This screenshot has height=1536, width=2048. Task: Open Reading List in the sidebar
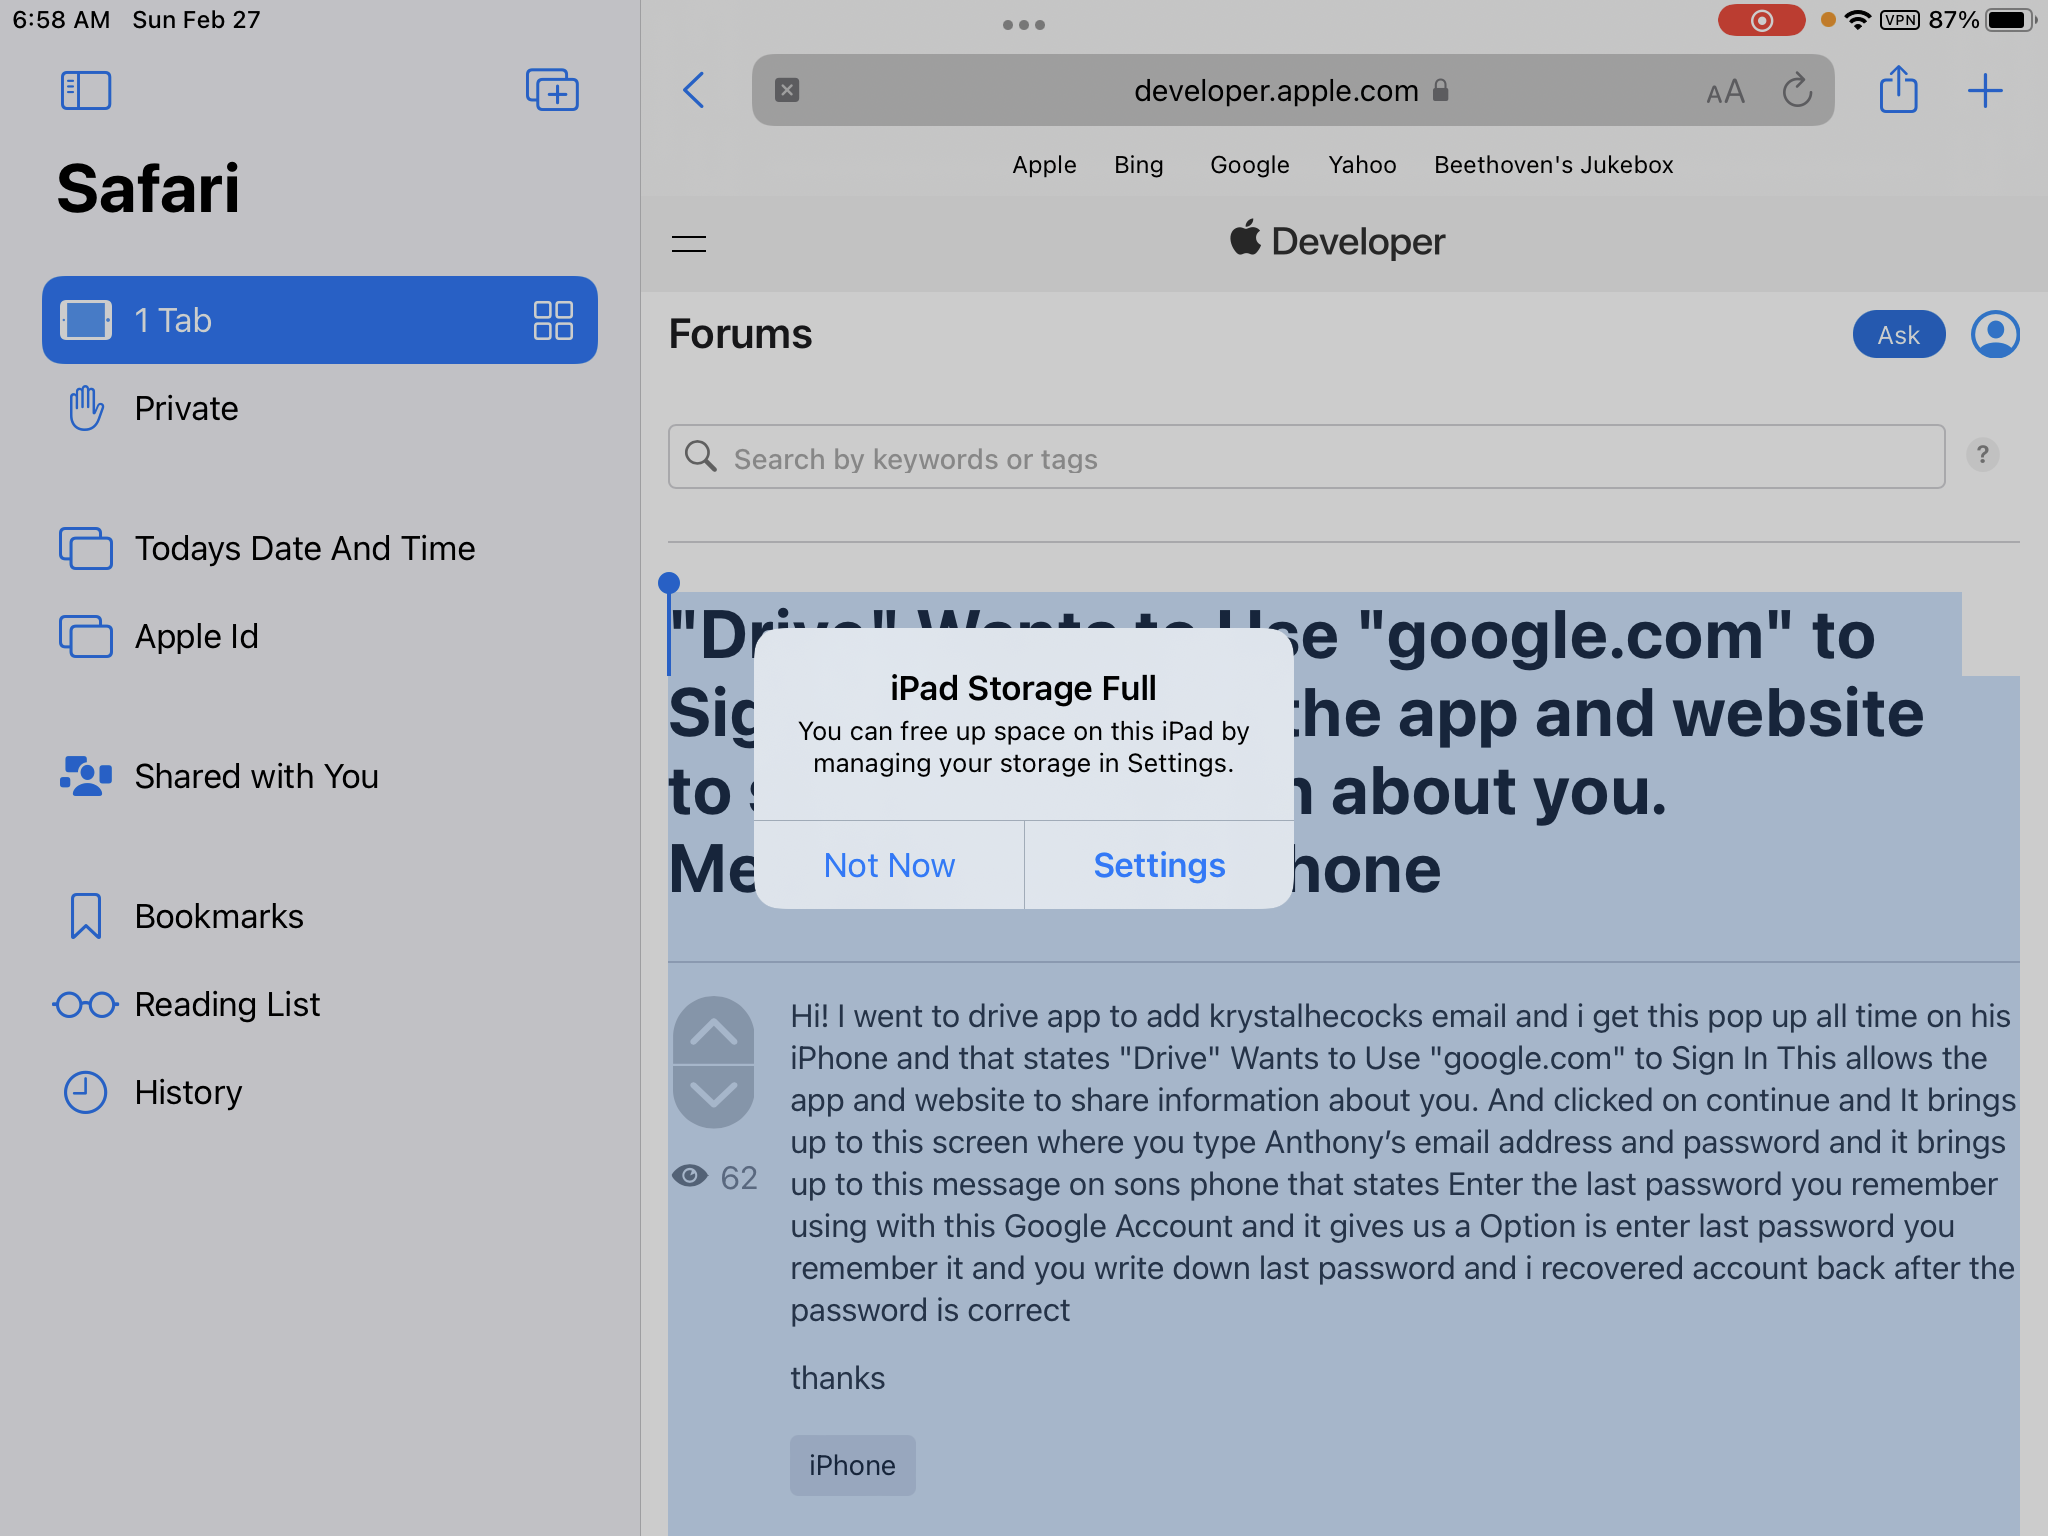pos(227,1004)
